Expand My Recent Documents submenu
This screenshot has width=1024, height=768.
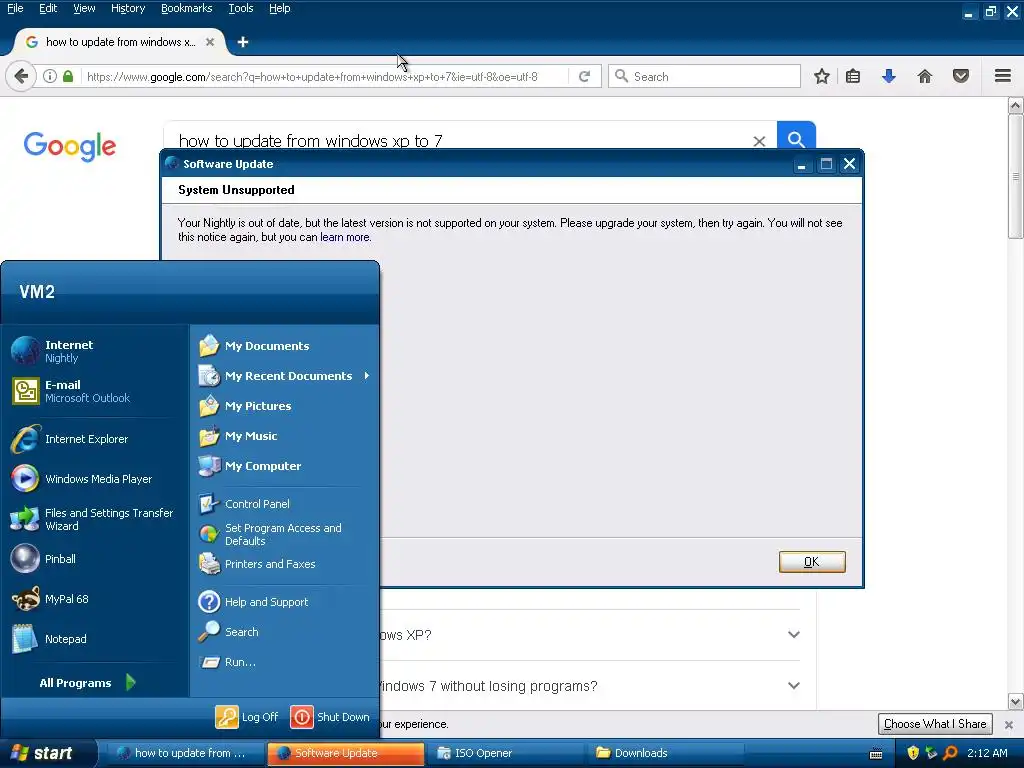pos(285,376)
